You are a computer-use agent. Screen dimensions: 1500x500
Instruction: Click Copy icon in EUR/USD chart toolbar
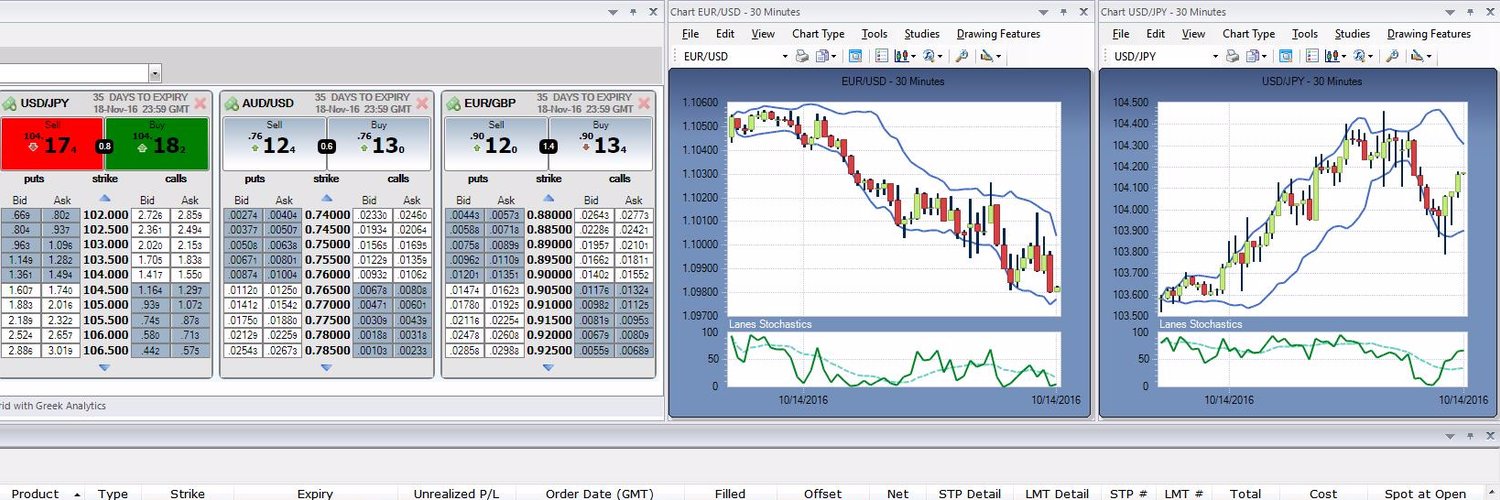822,56
